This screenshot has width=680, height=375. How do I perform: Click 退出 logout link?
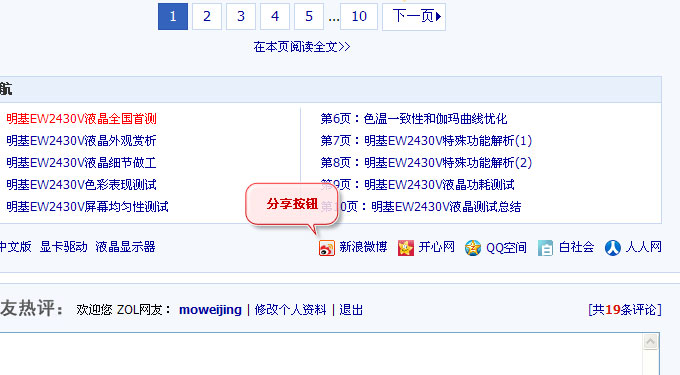tap(351, 310)
